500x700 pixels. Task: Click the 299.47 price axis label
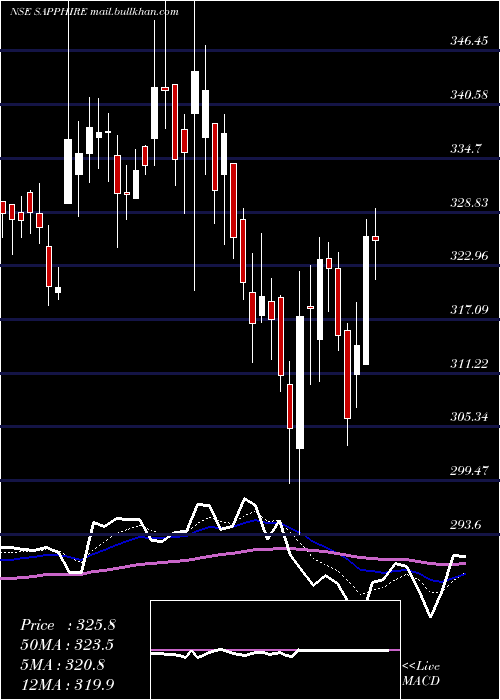(x=469, y=471)
